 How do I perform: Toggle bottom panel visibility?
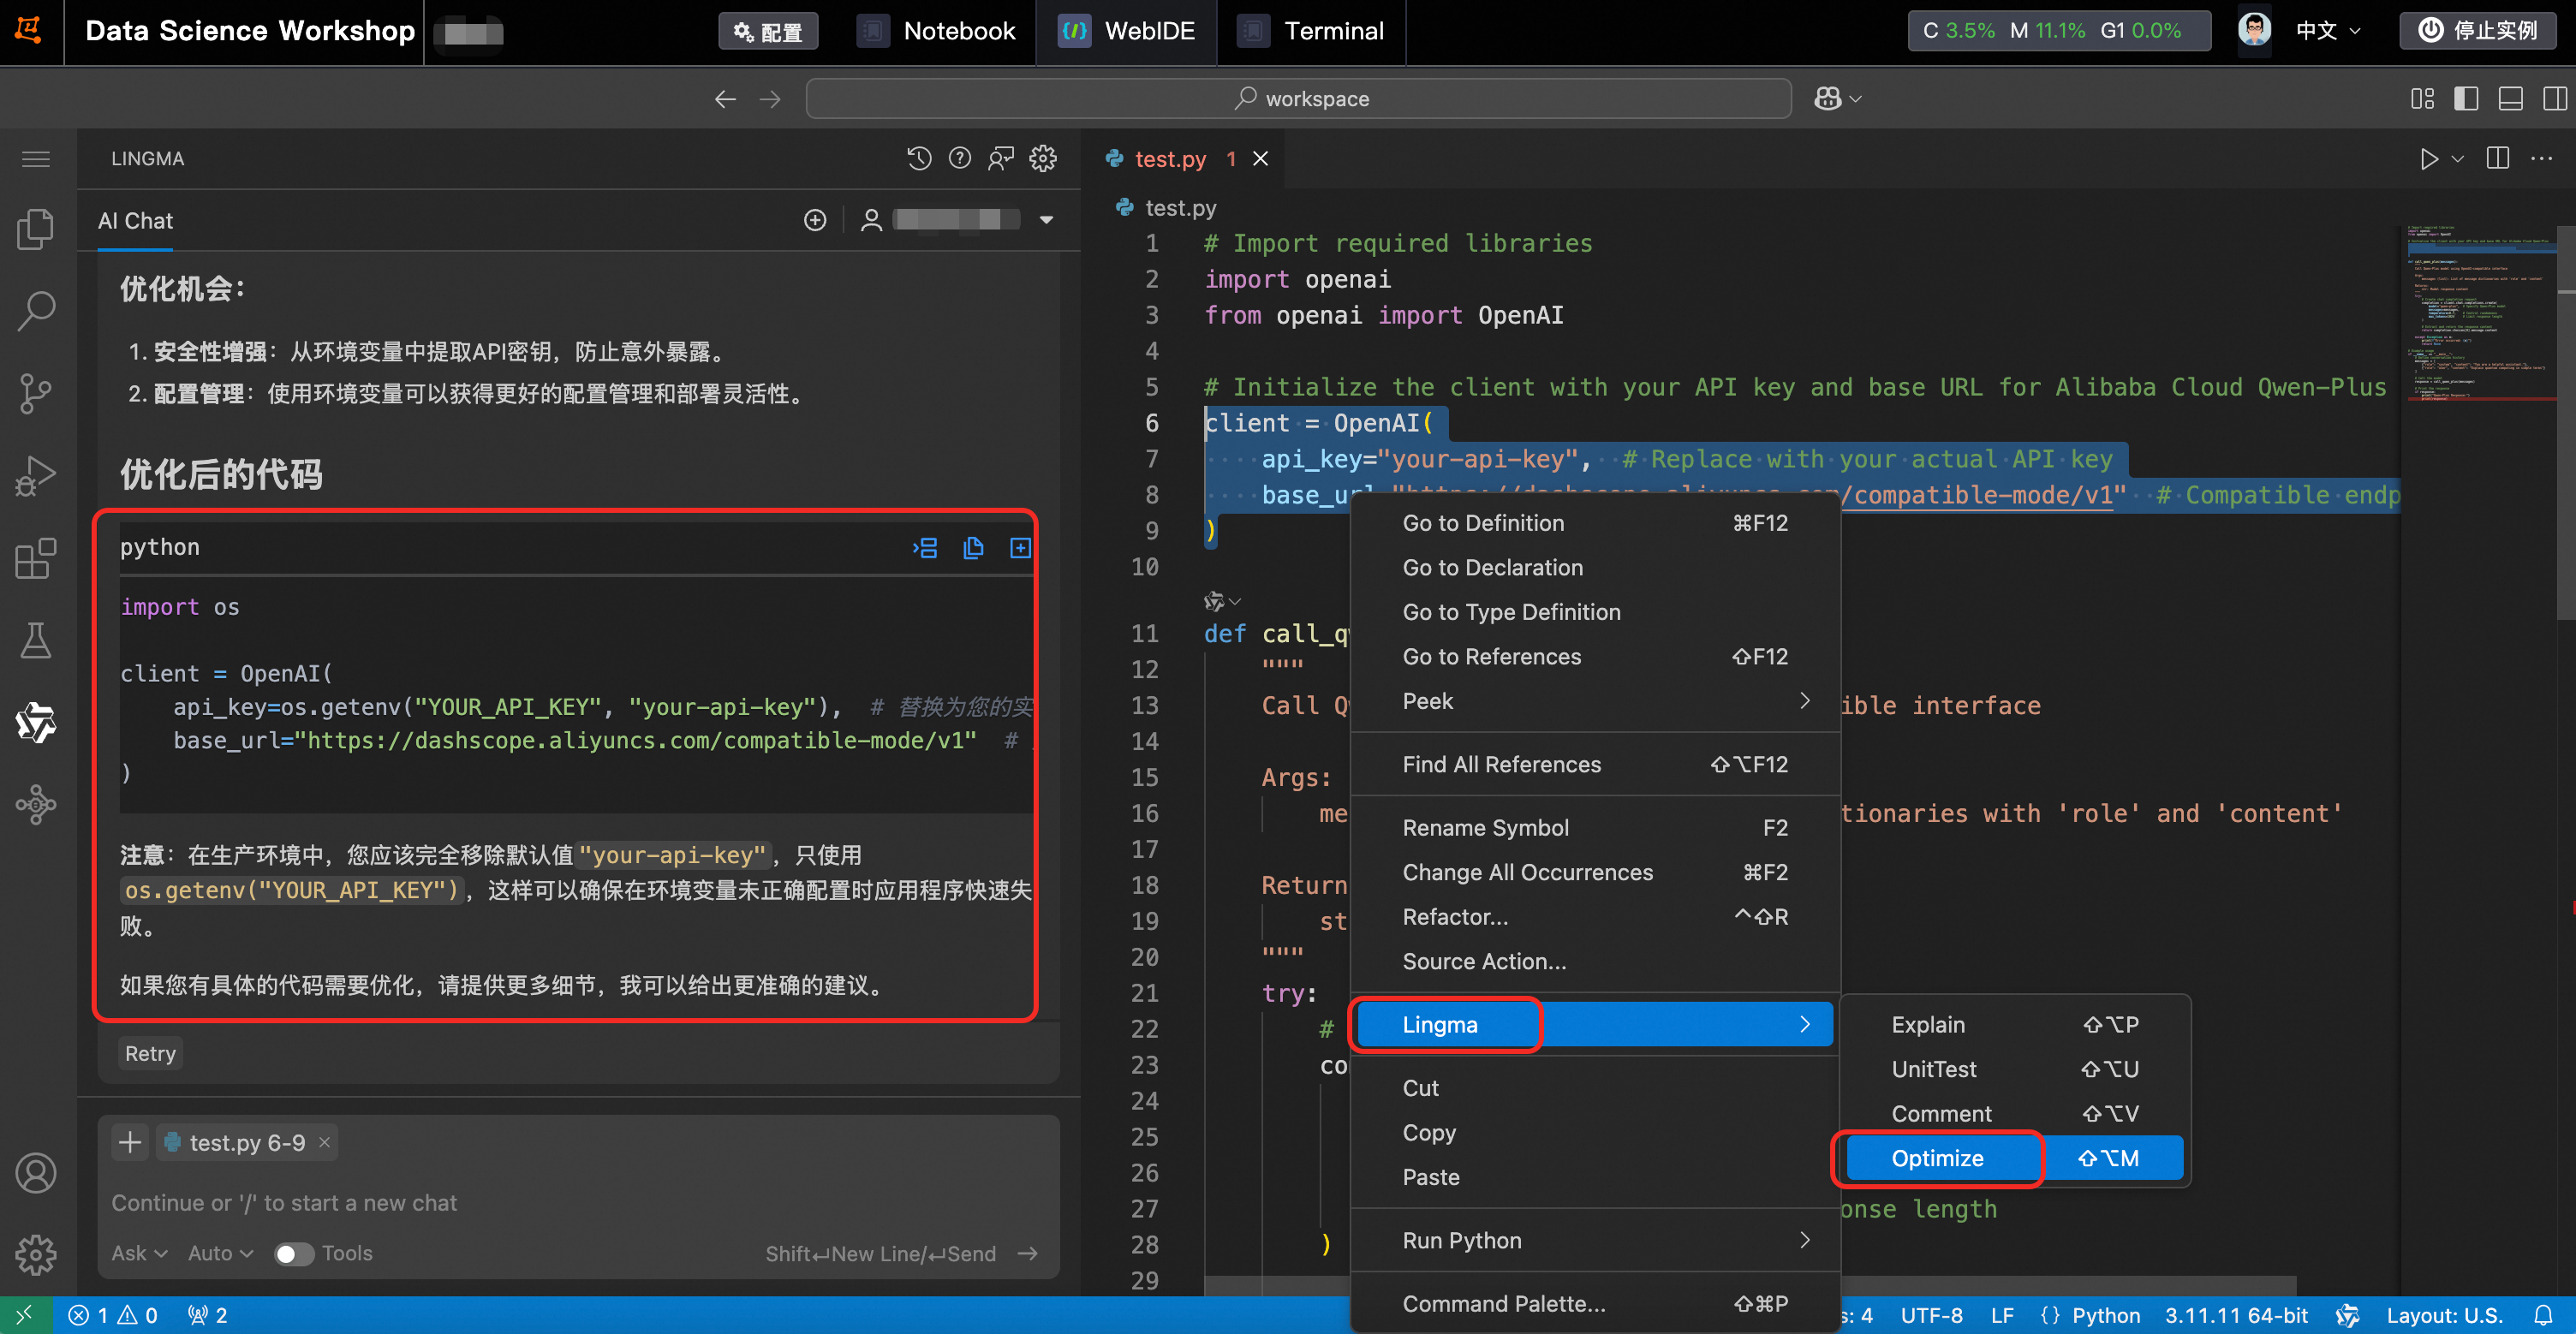pos(2510,98)
